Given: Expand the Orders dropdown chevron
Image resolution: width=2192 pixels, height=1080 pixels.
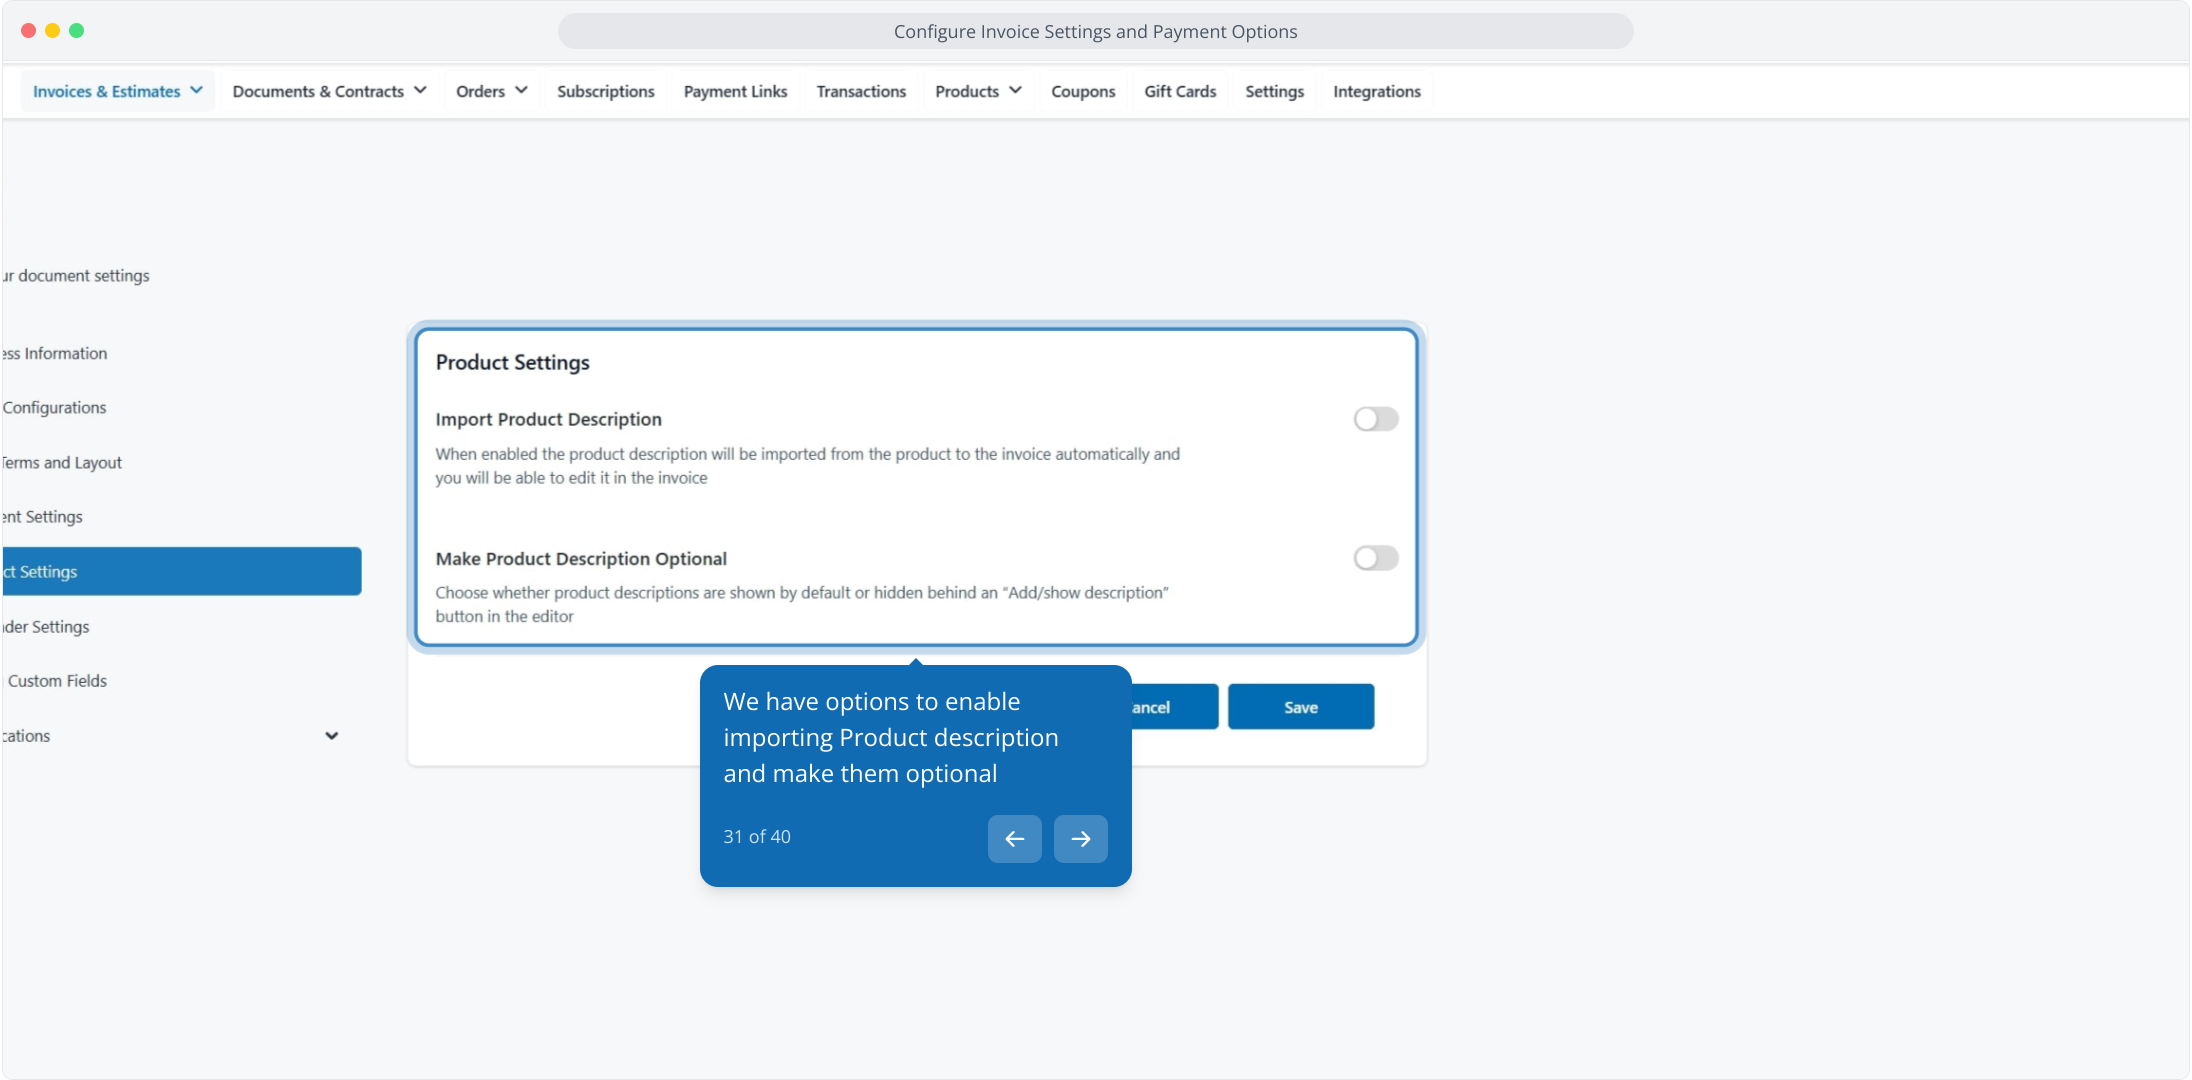Looking at the screenshot, I should click(x=521, y=91).
